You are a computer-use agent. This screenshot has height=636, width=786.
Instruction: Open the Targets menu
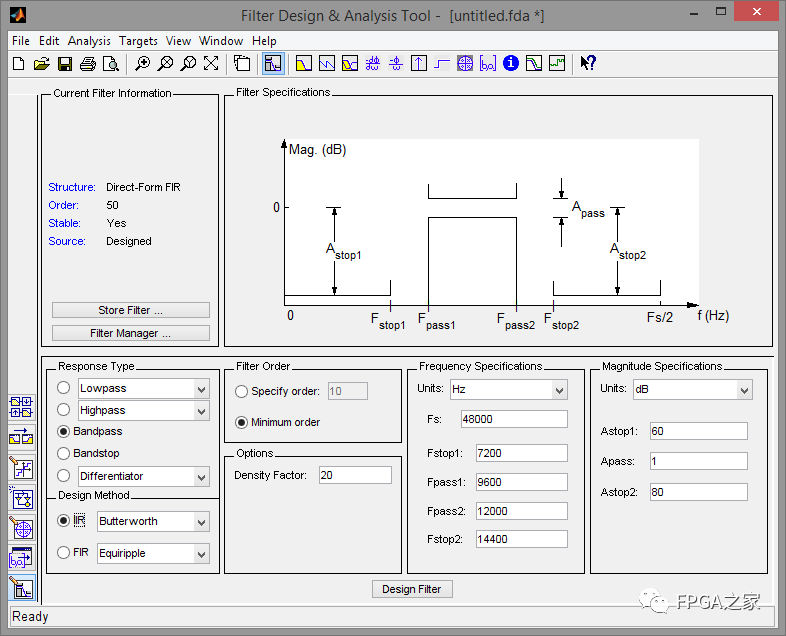tap(138, 41)
